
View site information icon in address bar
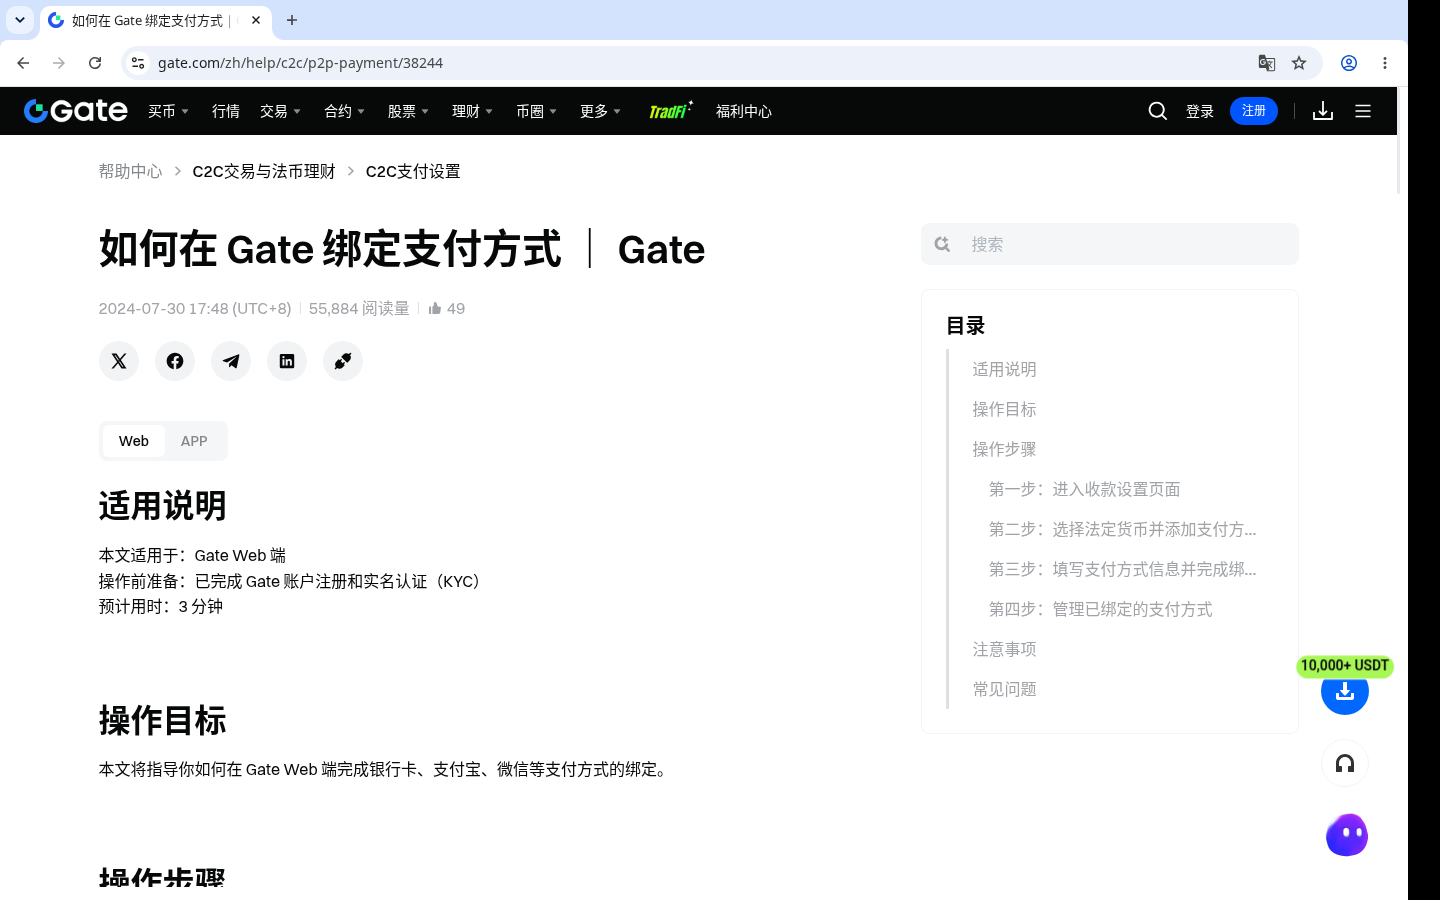pos(138,63)
